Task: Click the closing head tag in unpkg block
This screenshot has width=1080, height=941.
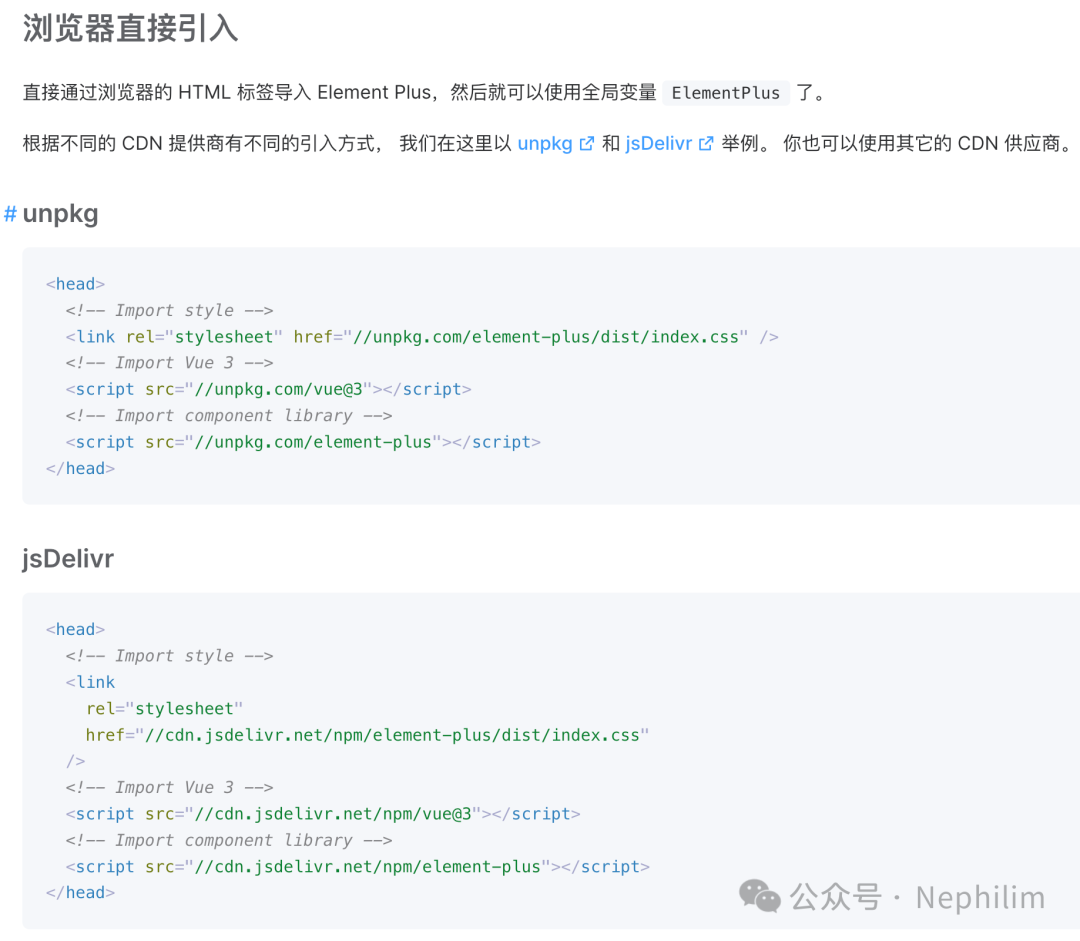Action: (x=81, y=468)
